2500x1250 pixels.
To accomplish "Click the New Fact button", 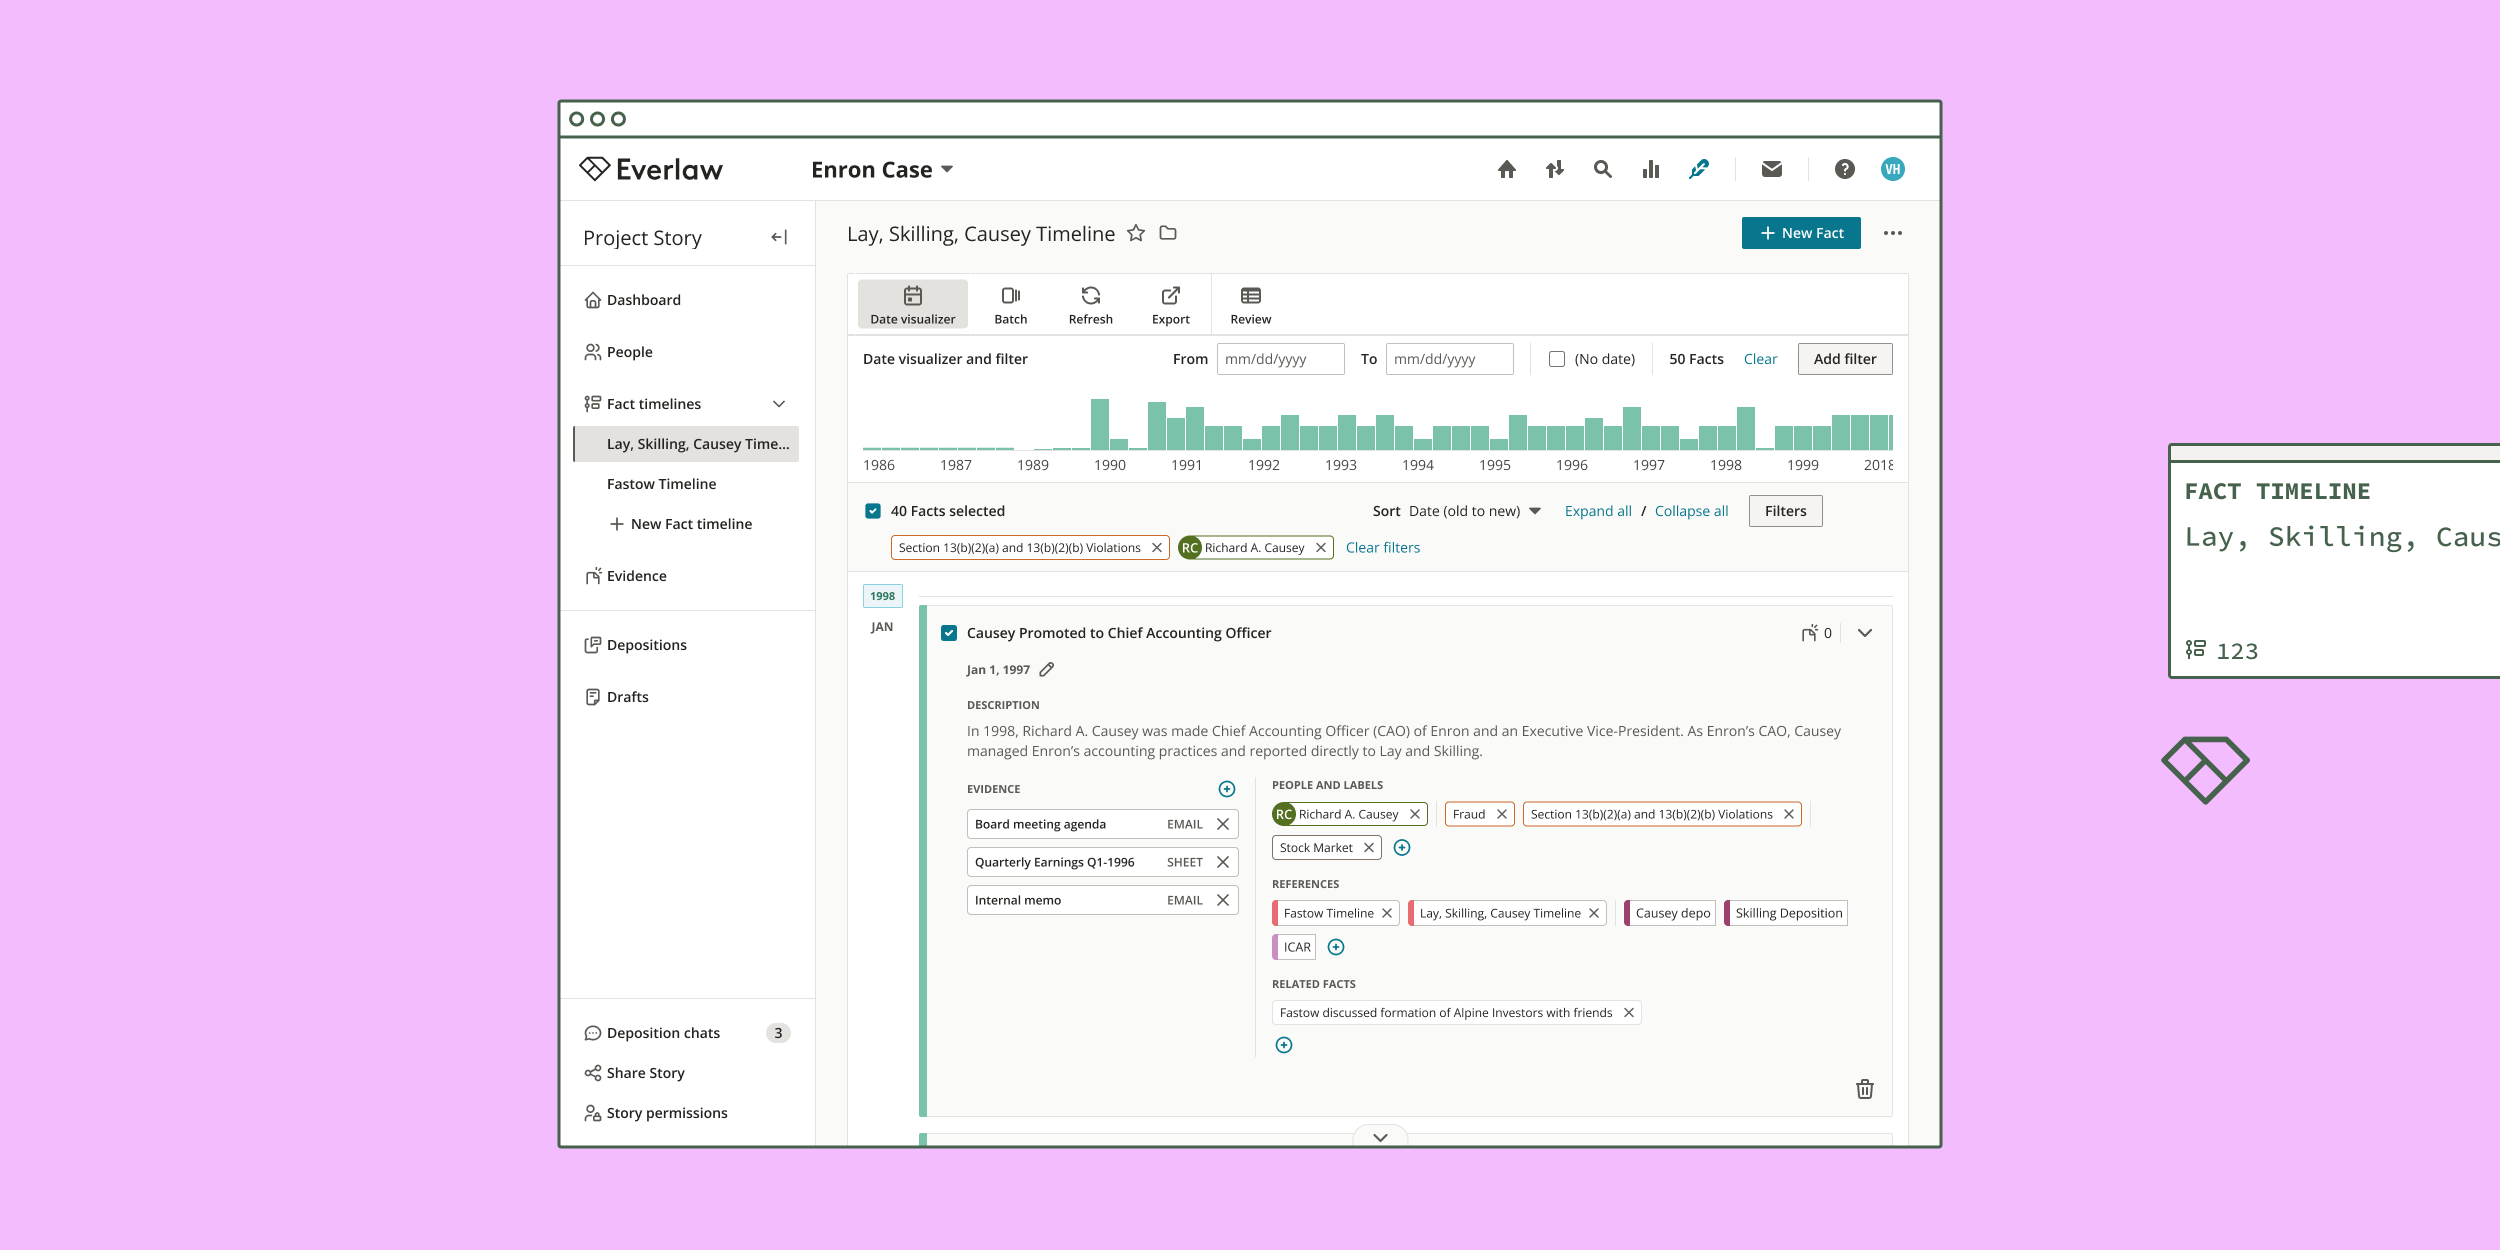I will 1800,233.
